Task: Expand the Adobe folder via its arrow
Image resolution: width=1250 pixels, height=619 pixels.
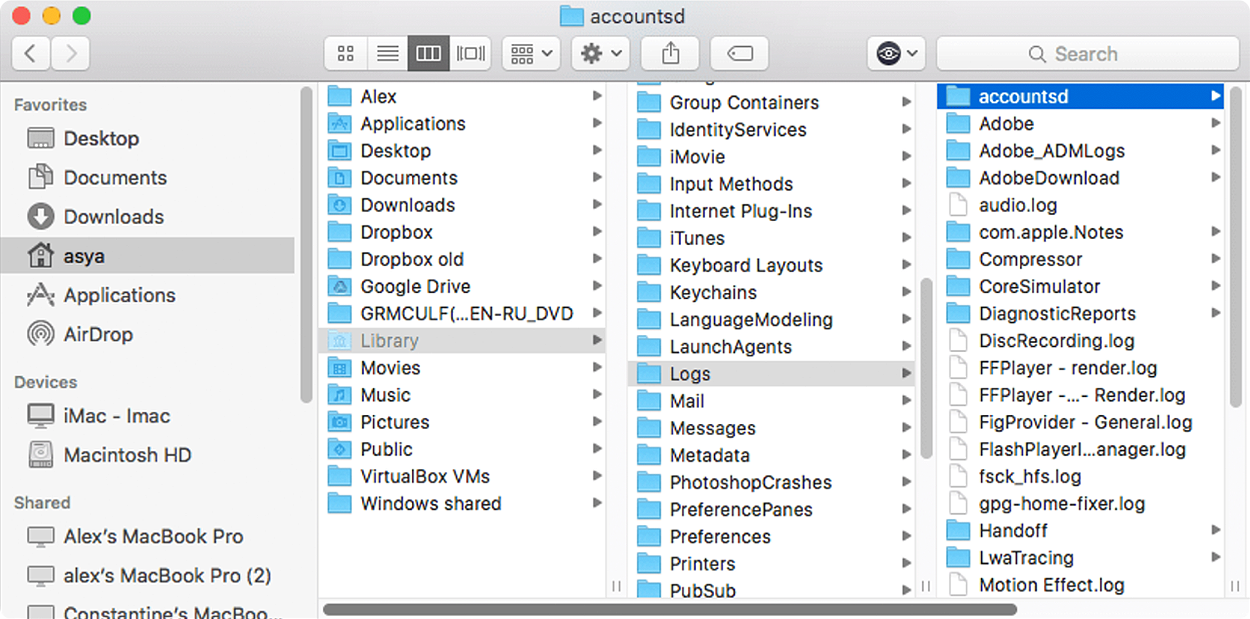Action: click(1216, 123)
